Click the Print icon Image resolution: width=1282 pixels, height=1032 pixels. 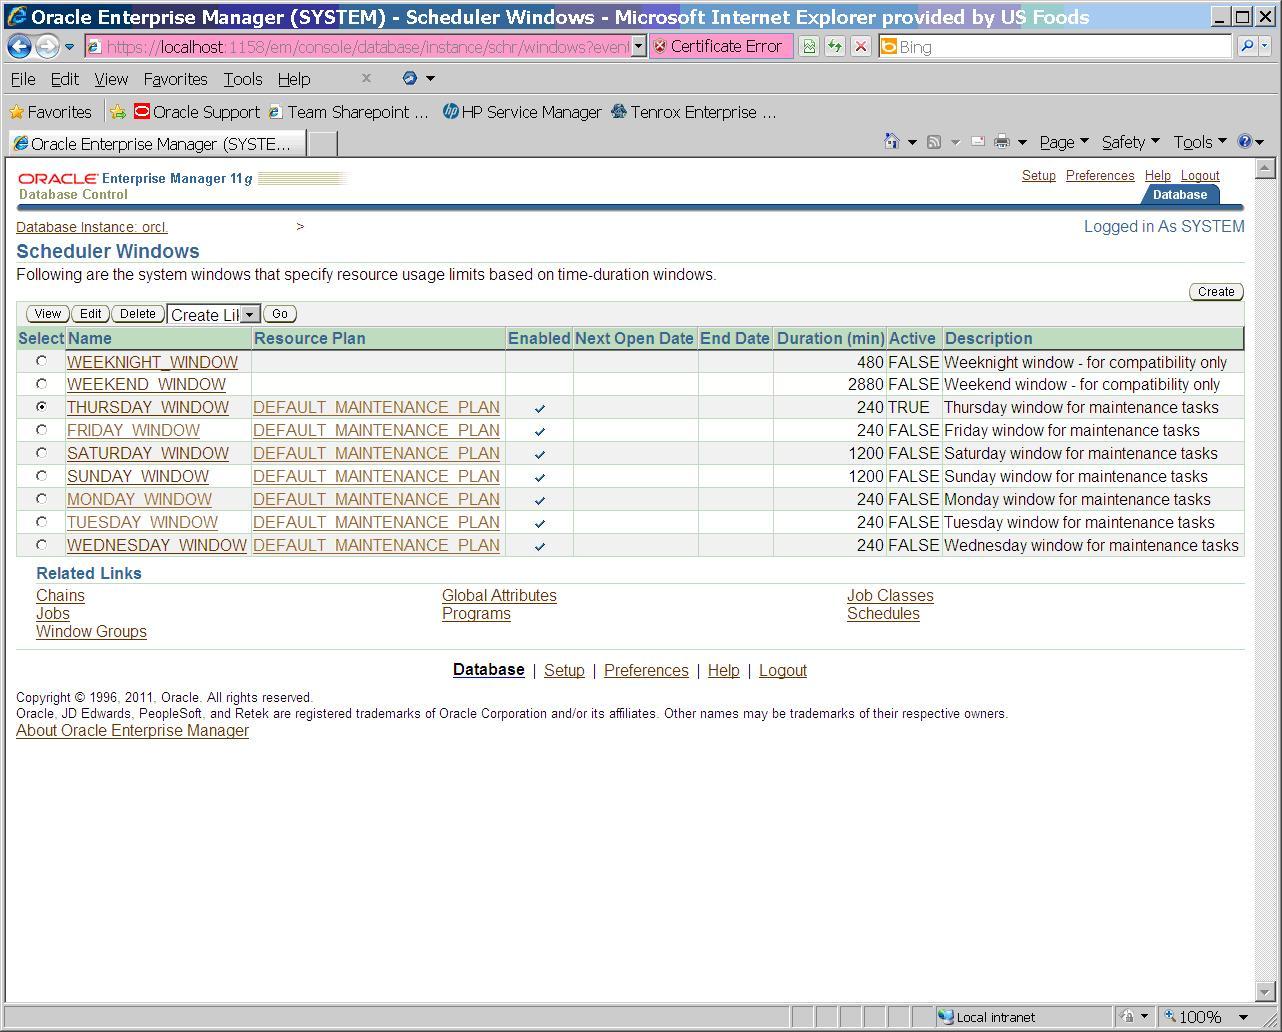[1002, 142]
